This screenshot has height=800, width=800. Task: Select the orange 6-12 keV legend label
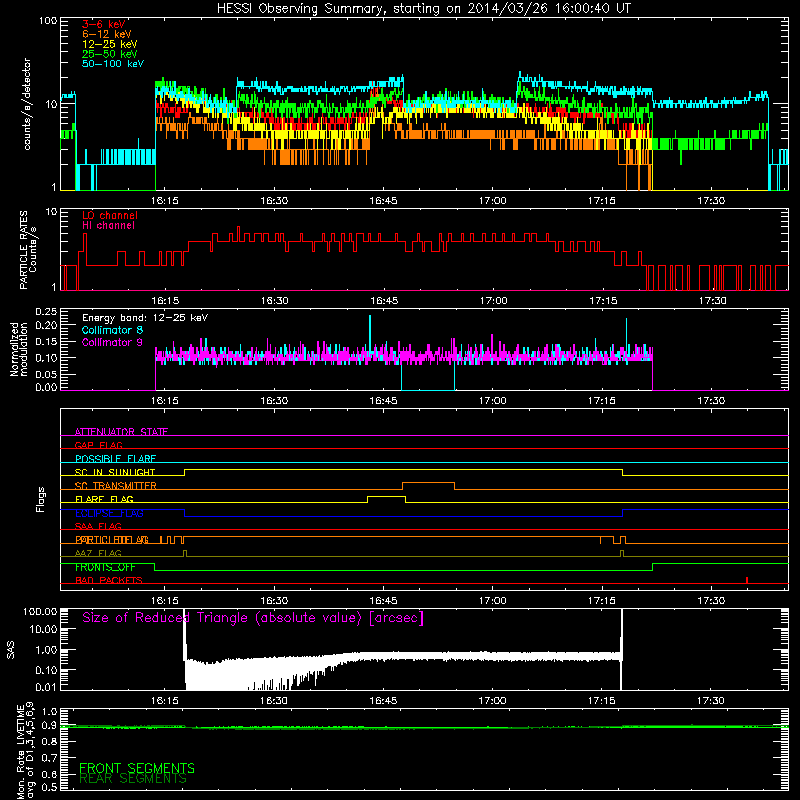[107, 34]
